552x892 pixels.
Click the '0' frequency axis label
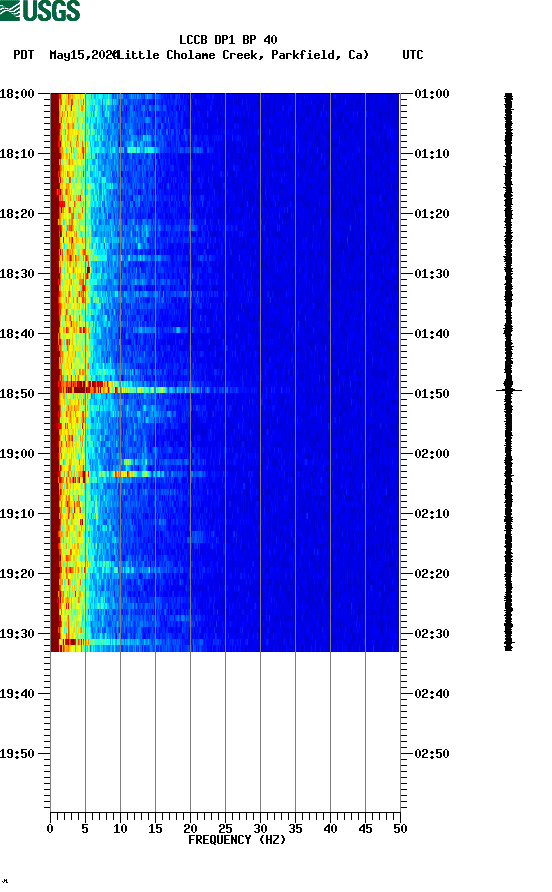point(50,829)
